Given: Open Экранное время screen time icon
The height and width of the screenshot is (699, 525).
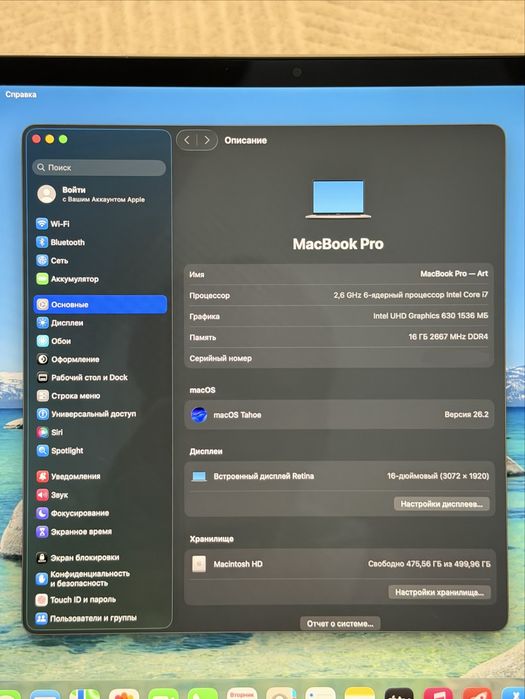Looking at the screenshot, I should coord(42,532).
